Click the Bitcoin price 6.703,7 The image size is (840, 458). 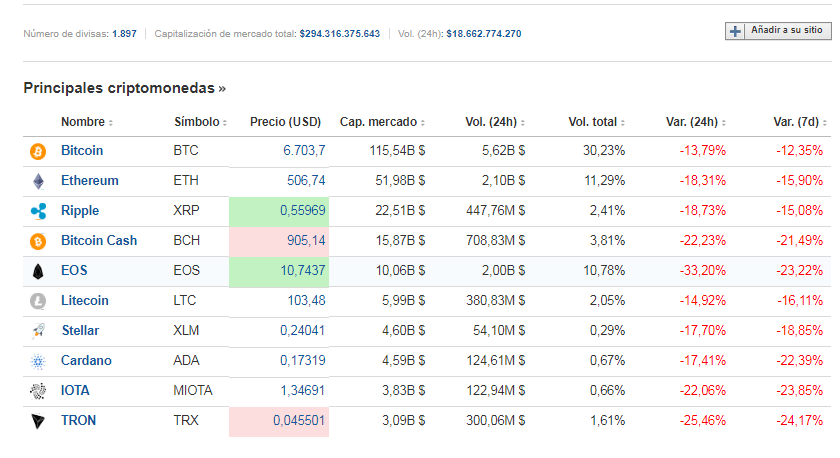tap(304, 151)
